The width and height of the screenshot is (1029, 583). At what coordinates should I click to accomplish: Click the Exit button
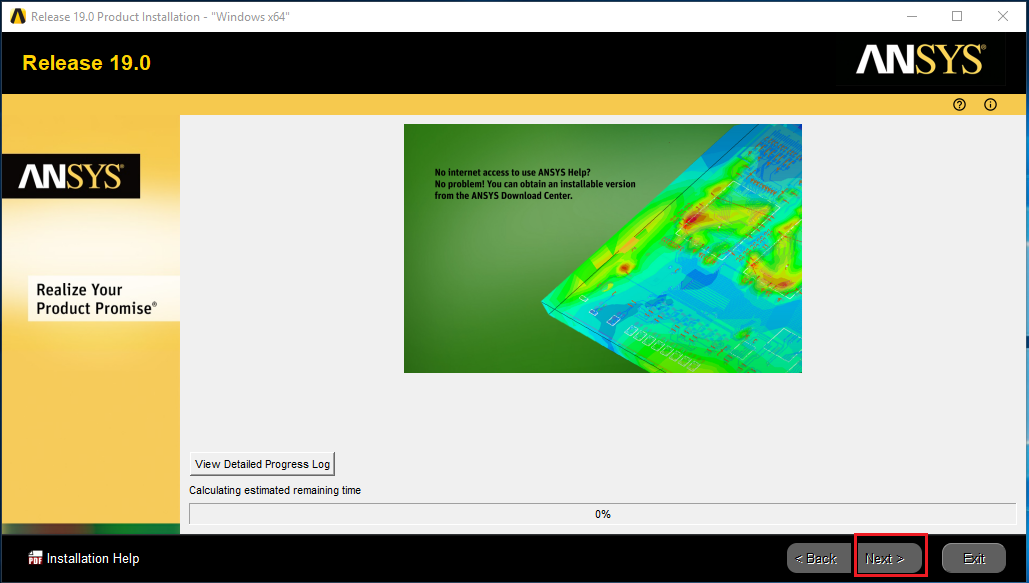tap(974, 559)
